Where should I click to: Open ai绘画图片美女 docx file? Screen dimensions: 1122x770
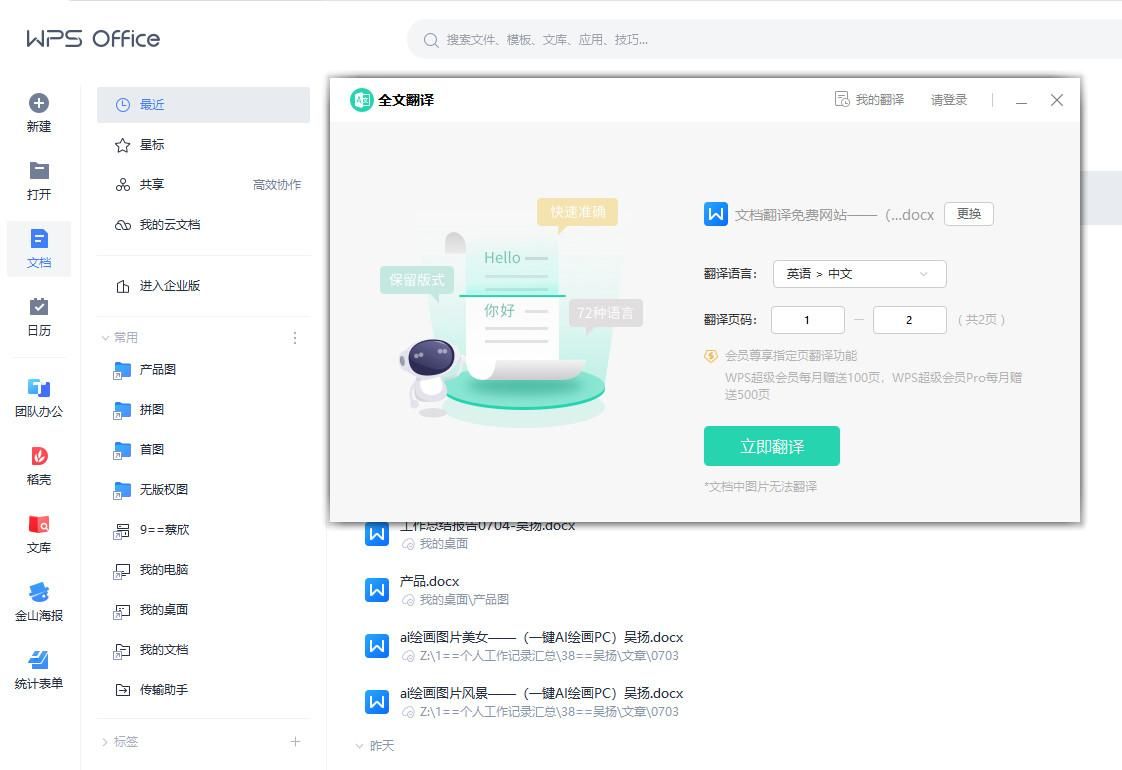click(x=541, y=637)
